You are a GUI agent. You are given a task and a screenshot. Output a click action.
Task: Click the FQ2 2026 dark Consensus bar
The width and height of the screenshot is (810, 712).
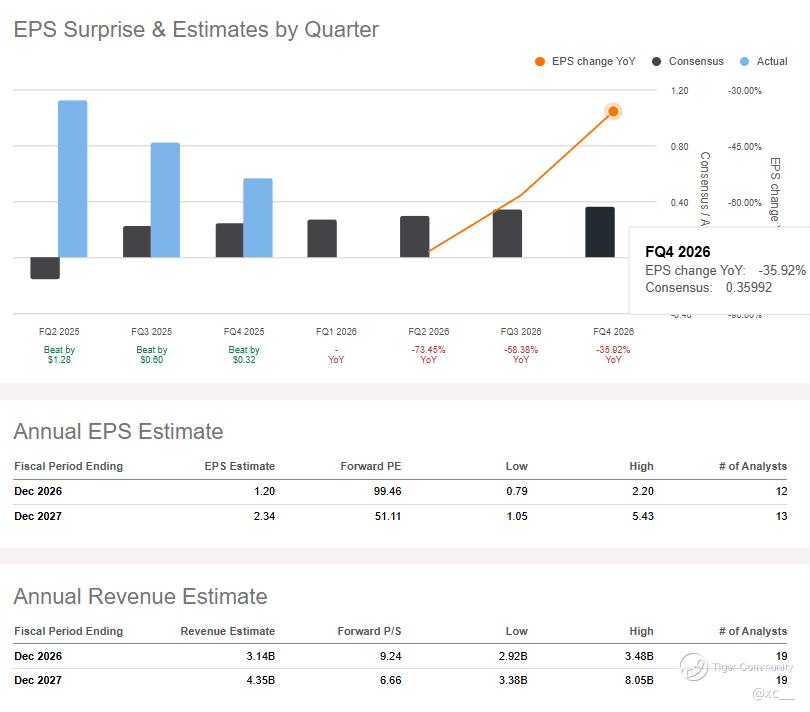click(x=414, y=237)
